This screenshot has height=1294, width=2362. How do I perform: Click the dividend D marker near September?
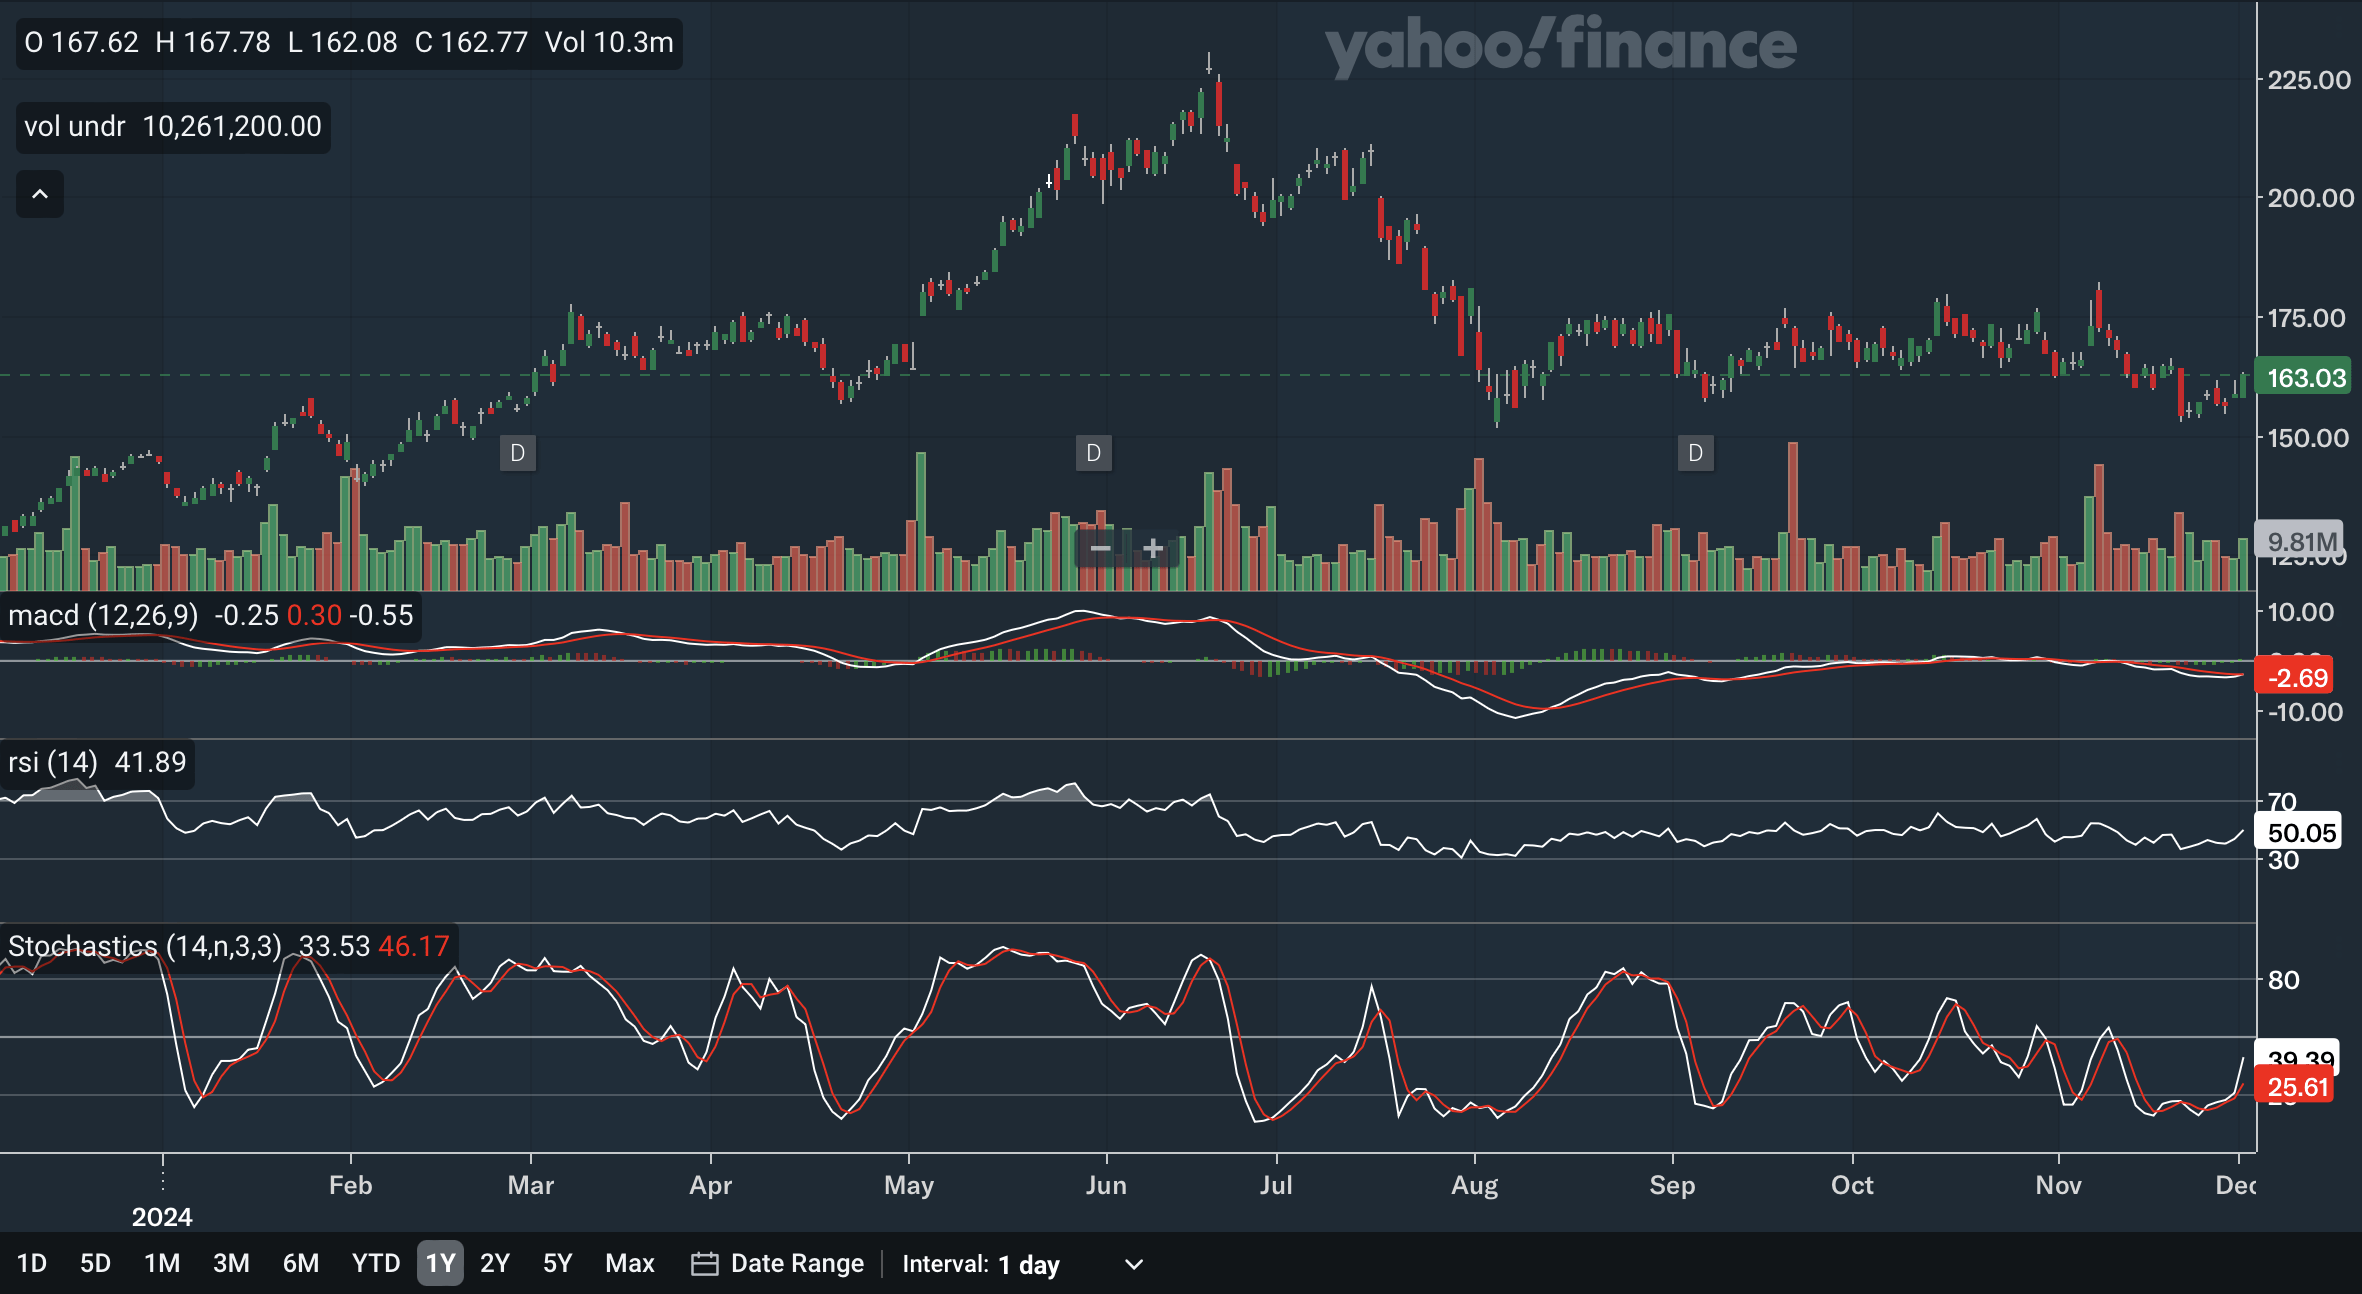coord(1696,453)
